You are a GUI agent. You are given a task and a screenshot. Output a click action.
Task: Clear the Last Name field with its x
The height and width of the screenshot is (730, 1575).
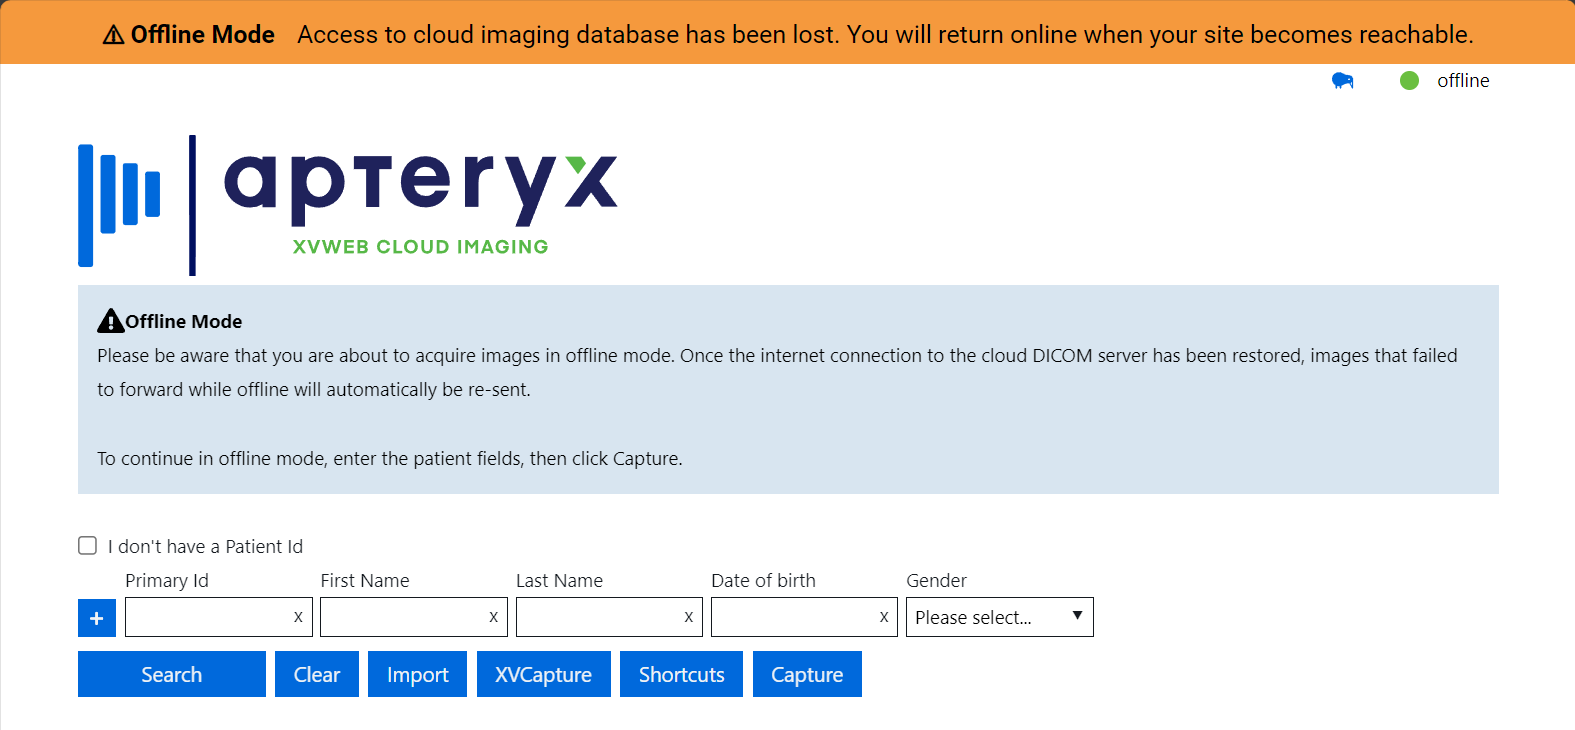click(688, 617)
